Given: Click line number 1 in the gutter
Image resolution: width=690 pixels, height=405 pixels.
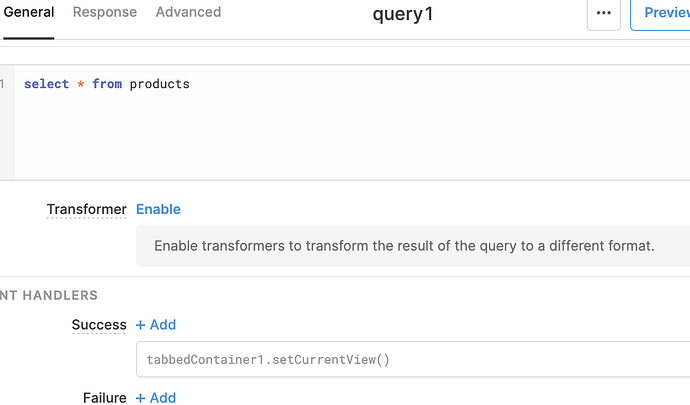Looking at the screenshot, I should pyautogui.click(x=3, y=84).
